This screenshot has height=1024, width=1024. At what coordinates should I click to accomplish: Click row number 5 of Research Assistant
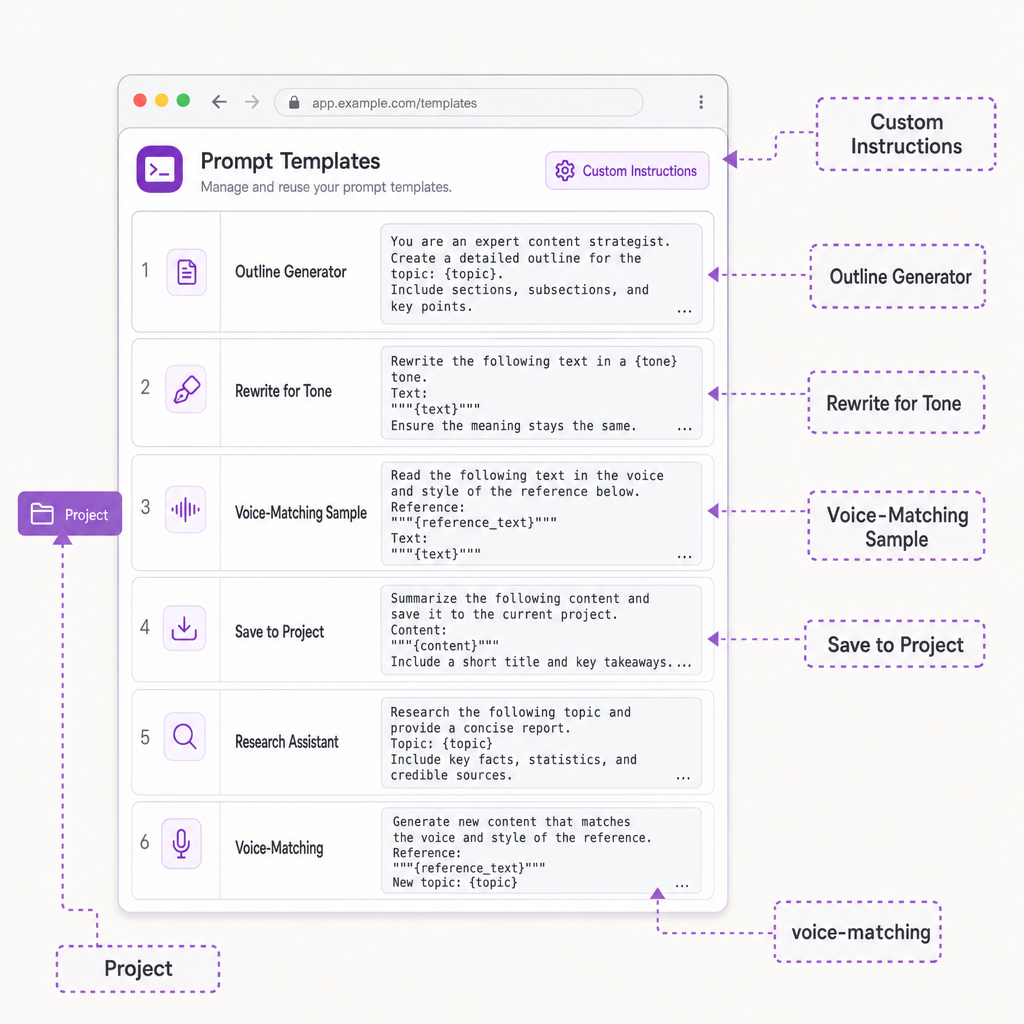[145, 737]
